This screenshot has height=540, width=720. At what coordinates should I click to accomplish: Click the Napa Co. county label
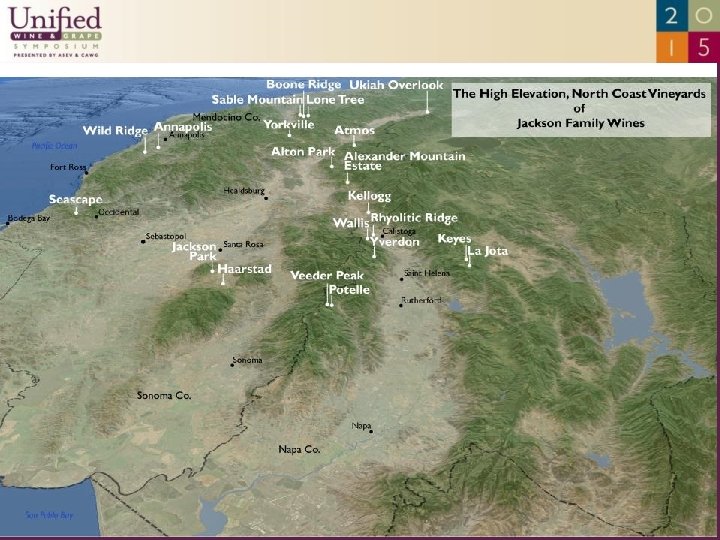click(299, 449)
